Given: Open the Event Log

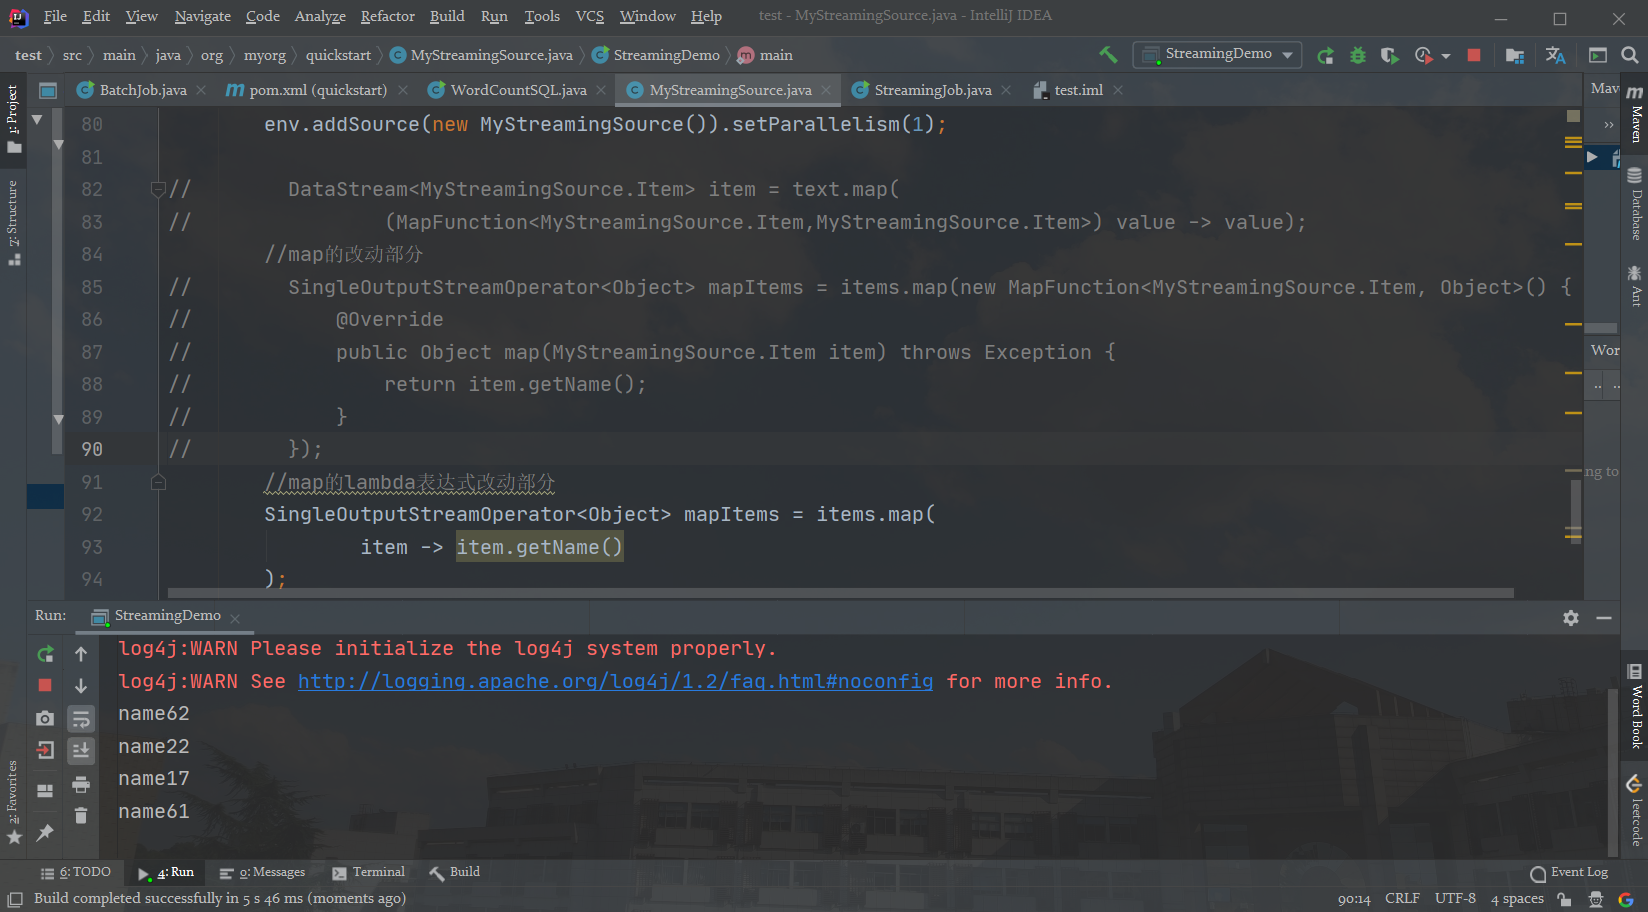Looking at the screenshot, I should (1568, 873).
